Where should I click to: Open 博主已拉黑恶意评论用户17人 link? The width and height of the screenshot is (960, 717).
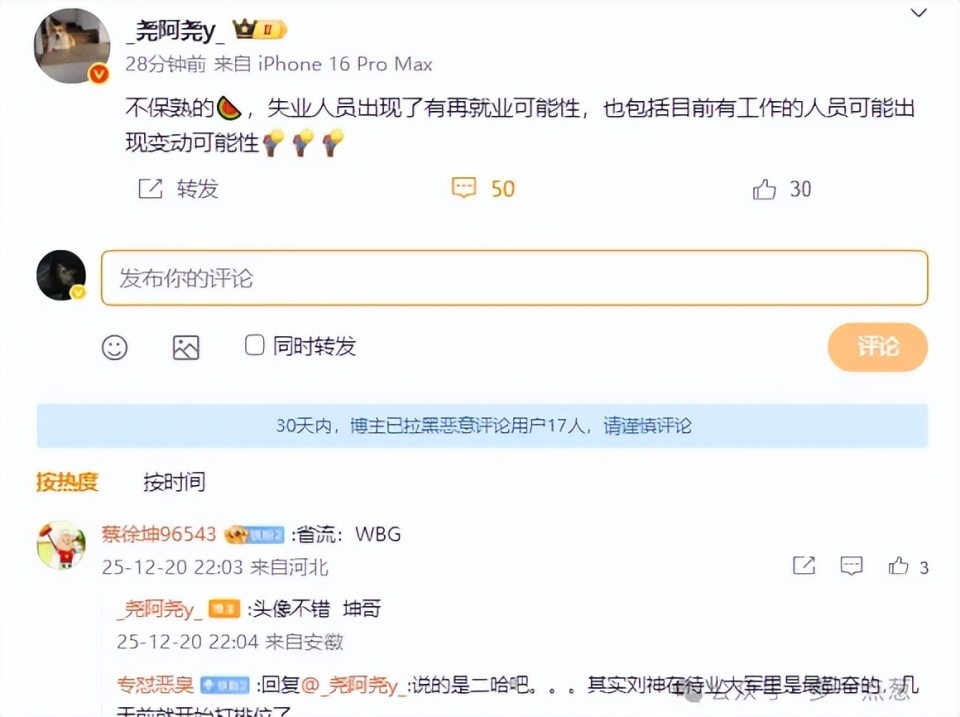tap(468, 426)
